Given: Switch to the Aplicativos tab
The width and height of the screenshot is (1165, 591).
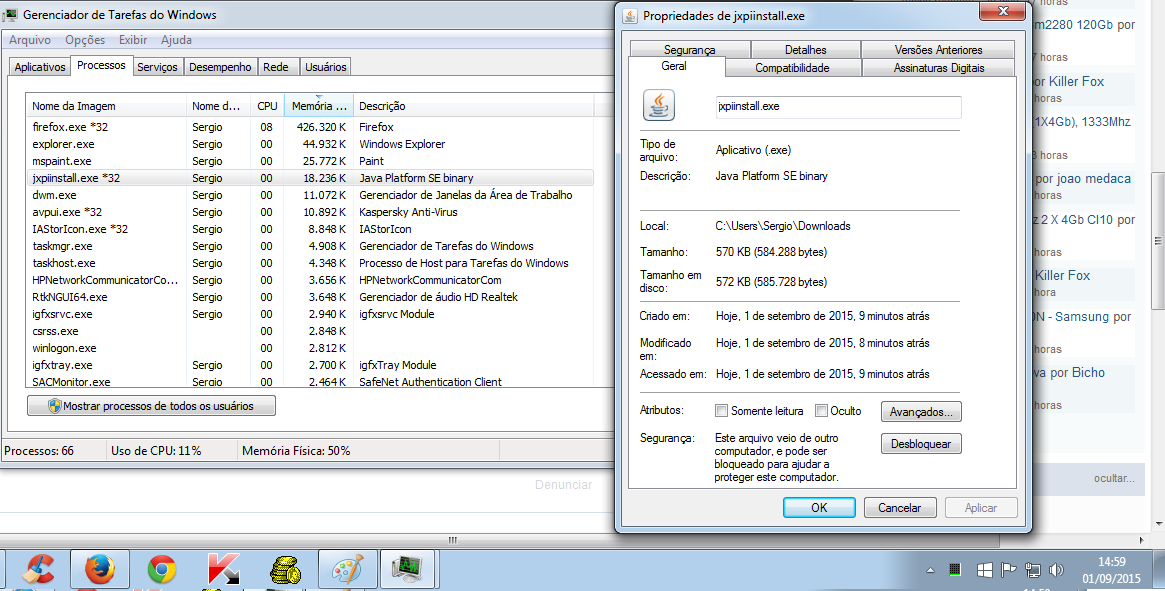Looking at the screenshot, I should click(x=39, y=67).
